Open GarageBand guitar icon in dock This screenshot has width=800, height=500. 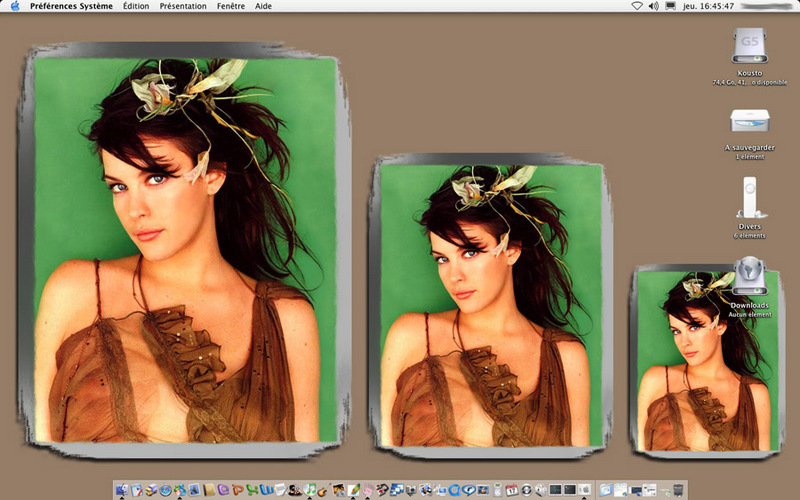pos(324,490)
